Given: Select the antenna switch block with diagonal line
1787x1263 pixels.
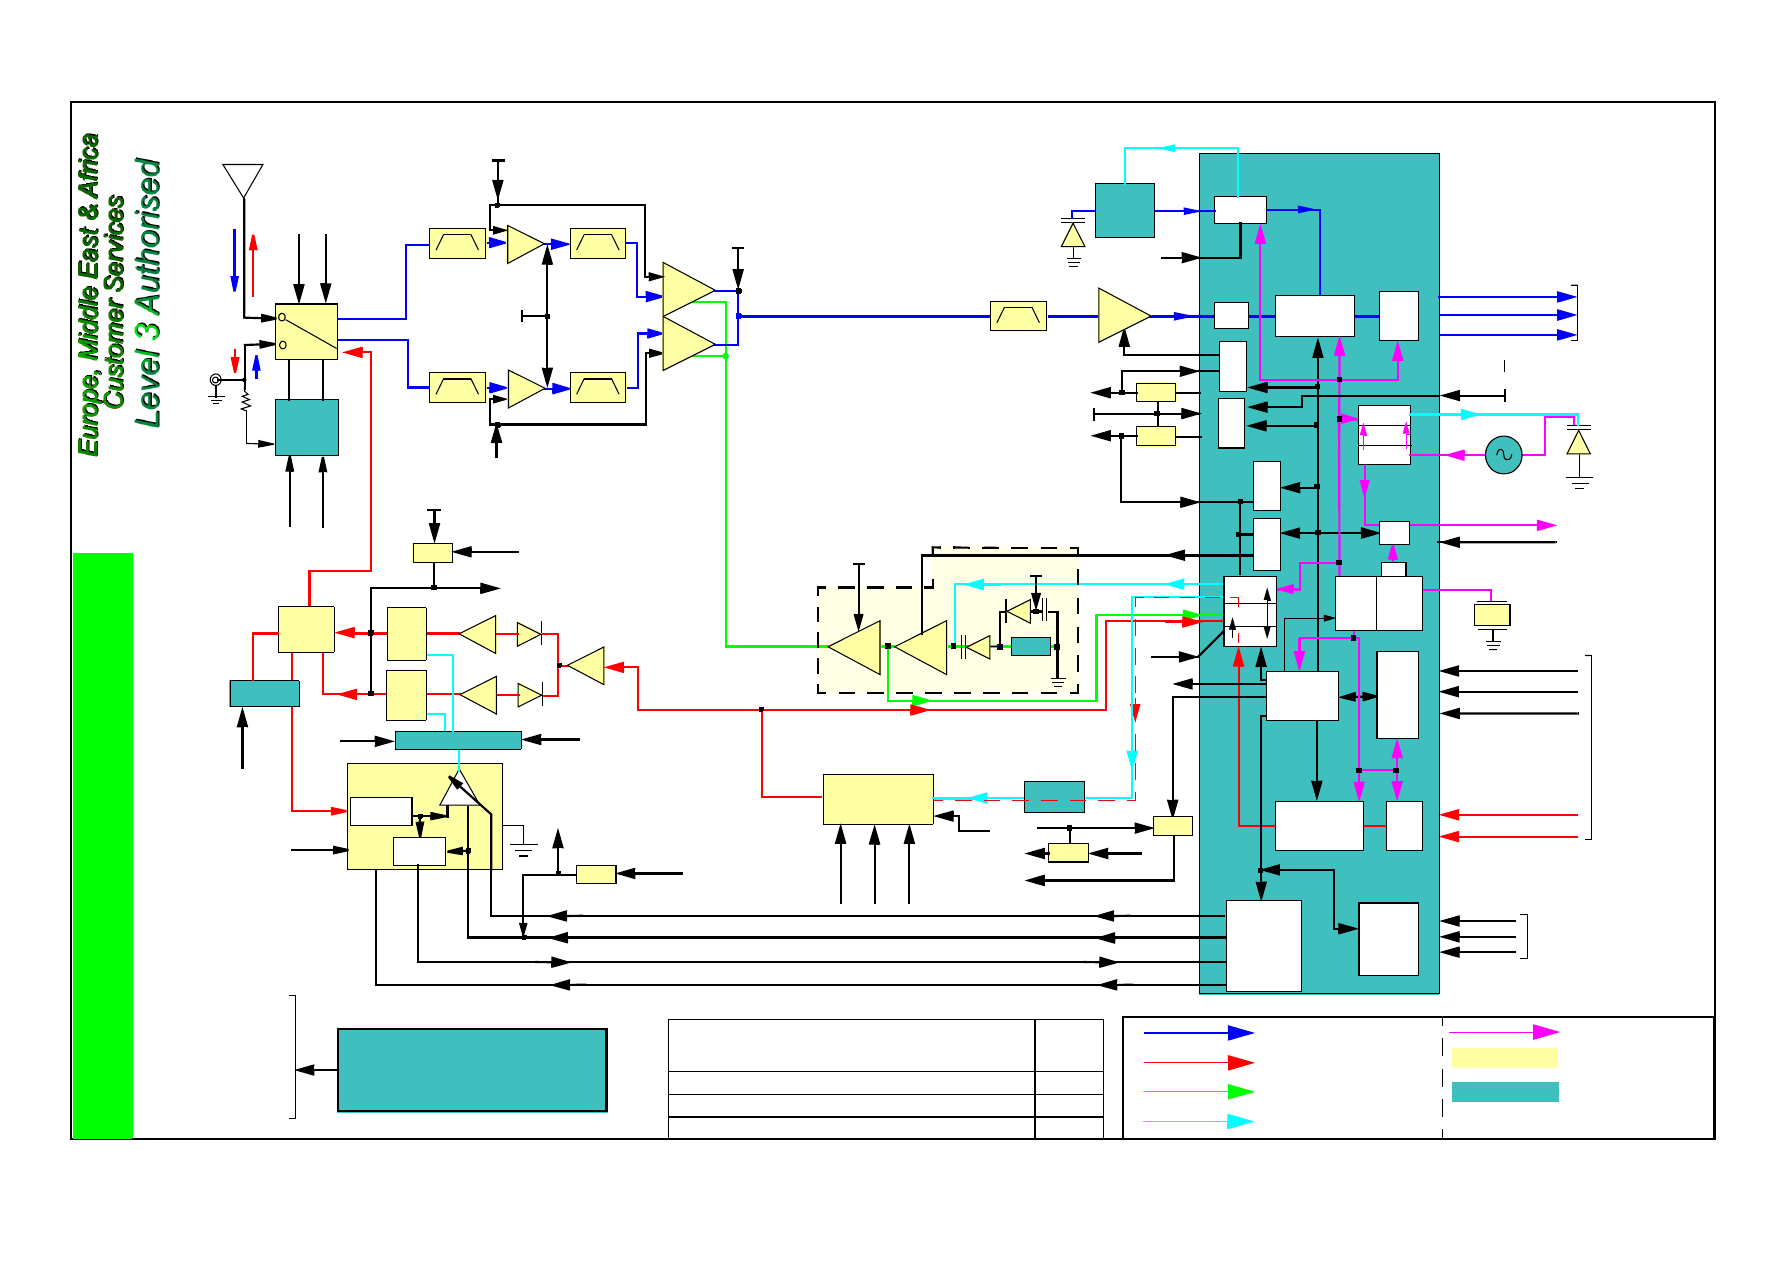Looking at the screenshot, I should tap(306, 331).
